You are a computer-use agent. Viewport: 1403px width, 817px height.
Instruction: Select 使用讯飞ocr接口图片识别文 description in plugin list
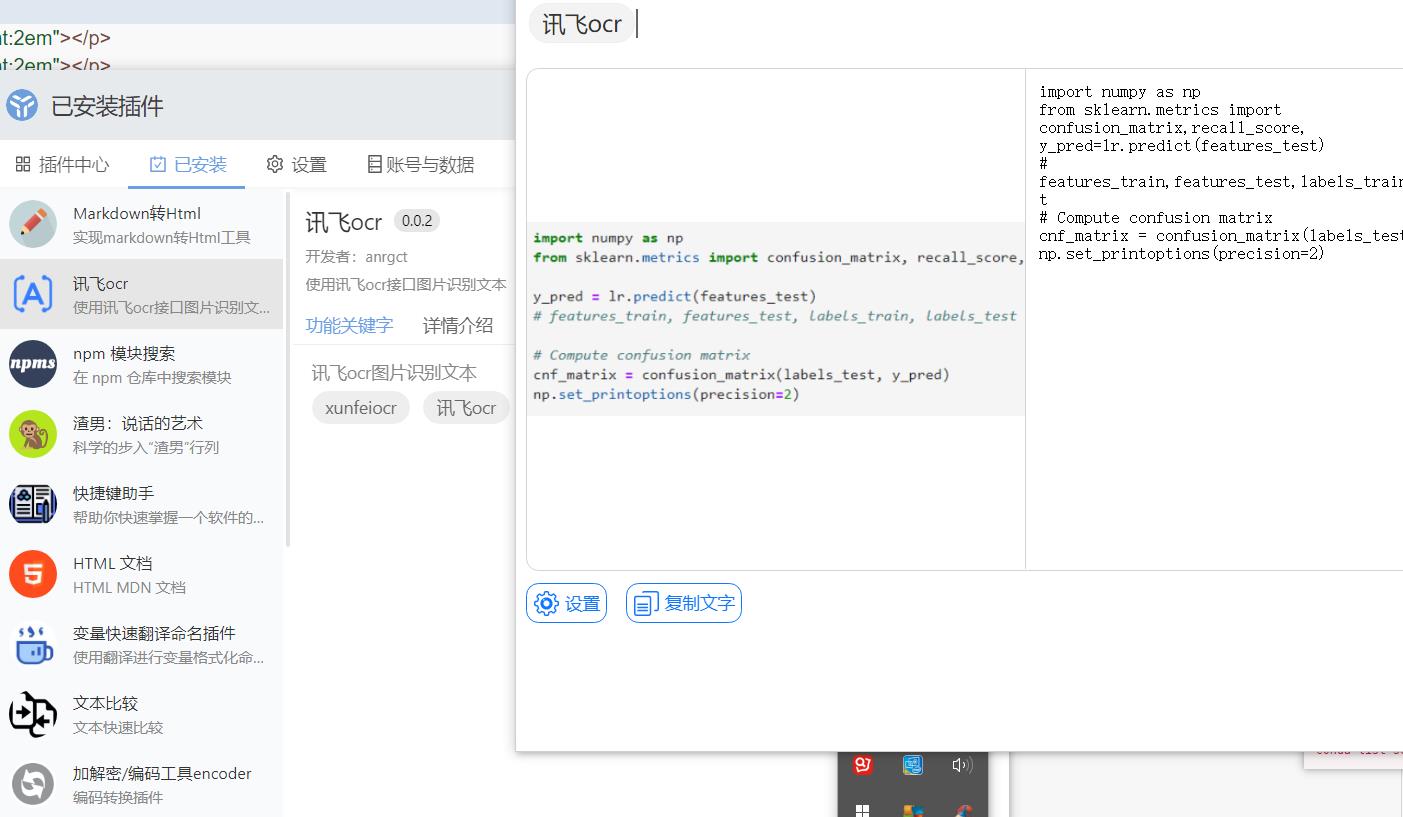(x=171, y=307)
